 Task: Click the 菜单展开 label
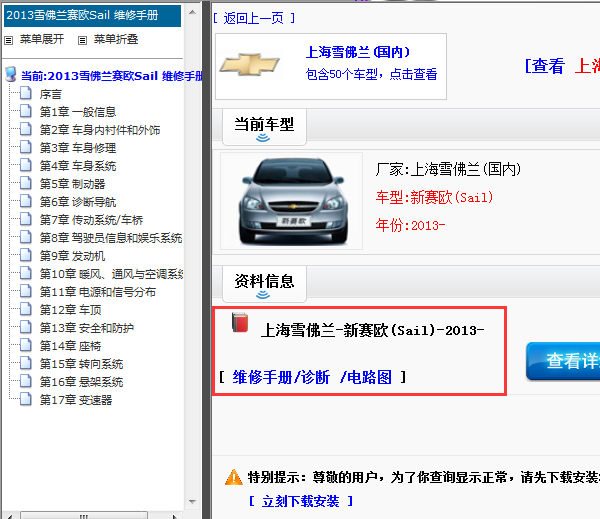click(x=42, y=39)
